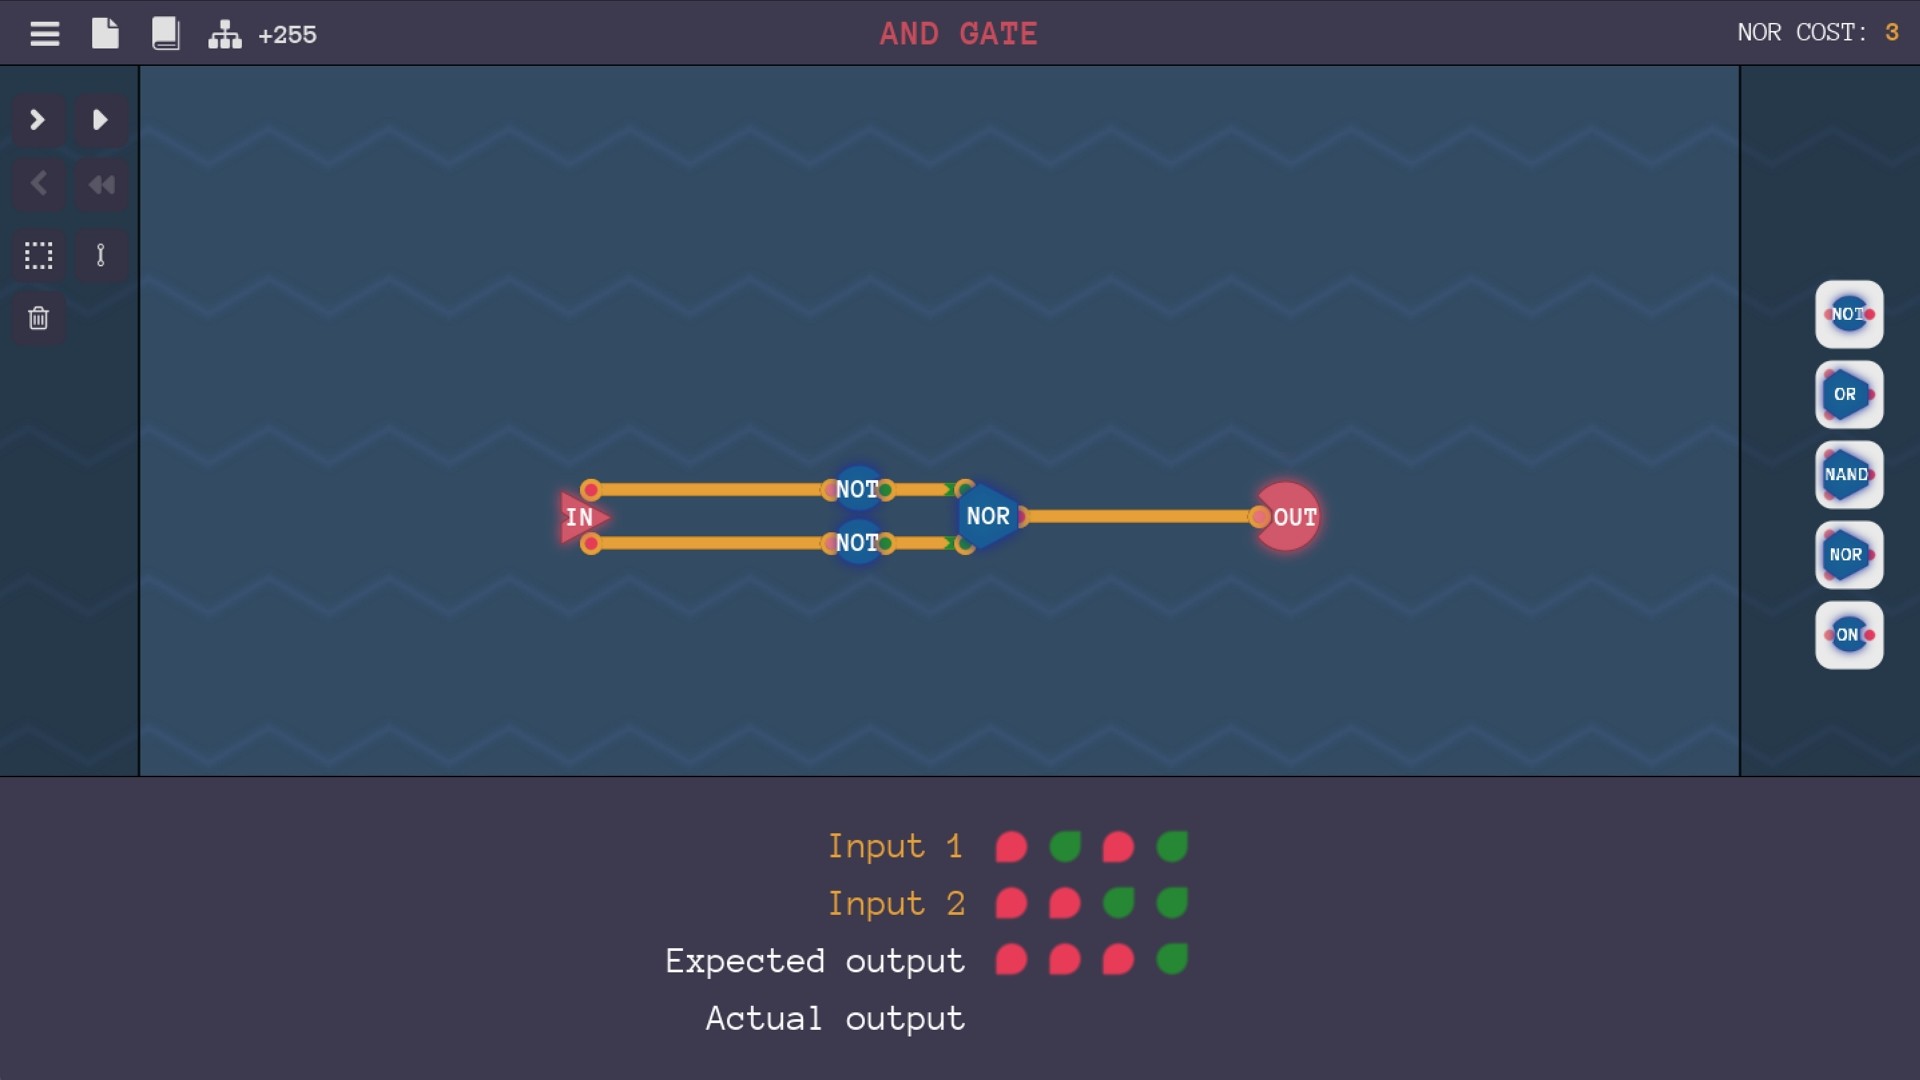Image resolution: width=1920 pixels, height=1080 pixels.
Task: Click the green dot in Expected output
Action: (x=1172, y=960)
